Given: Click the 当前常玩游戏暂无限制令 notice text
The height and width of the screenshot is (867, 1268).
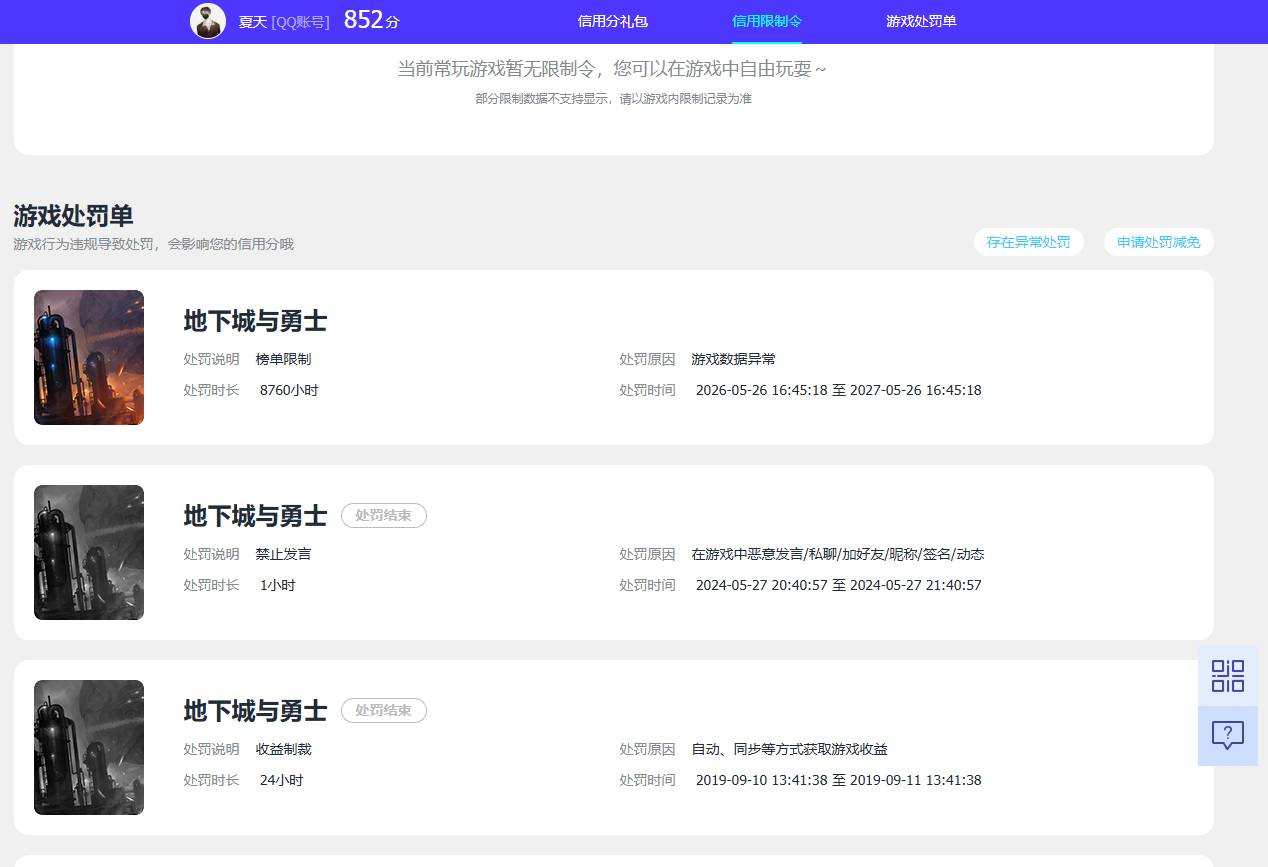Looking at the screenshot, I should click(612, 69).
